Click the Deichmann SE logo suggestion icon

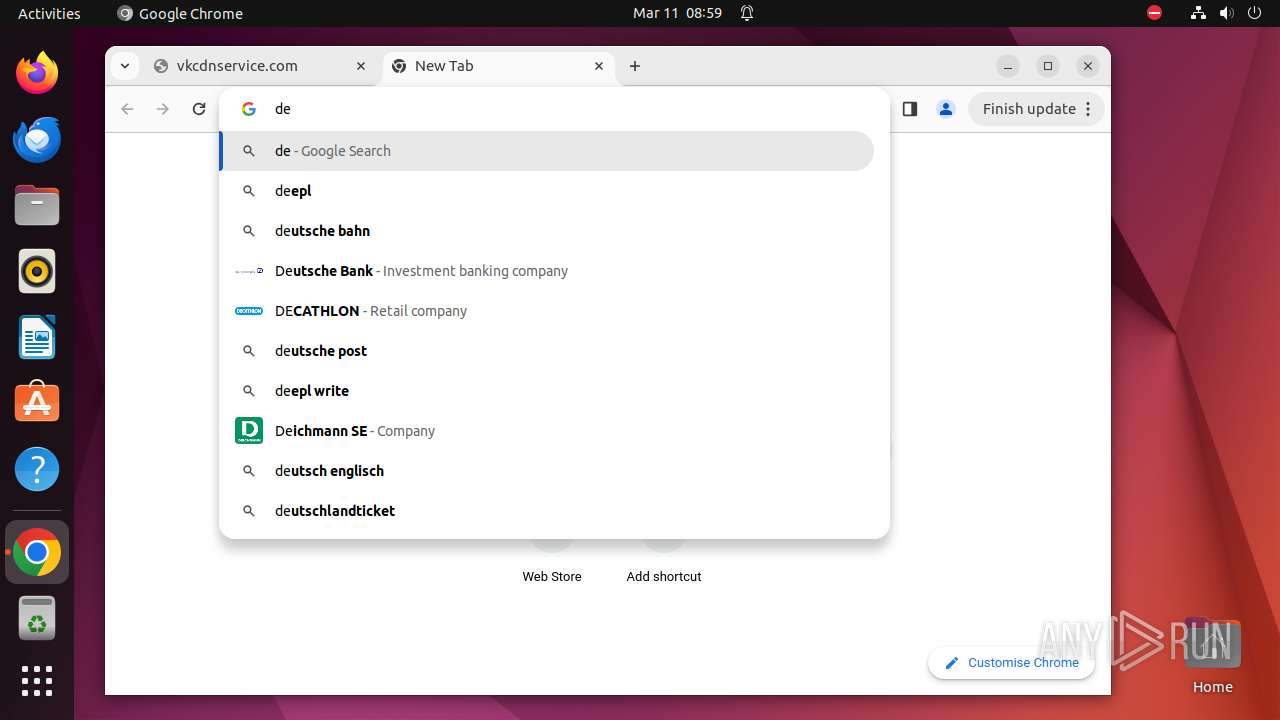coord(249,431)
